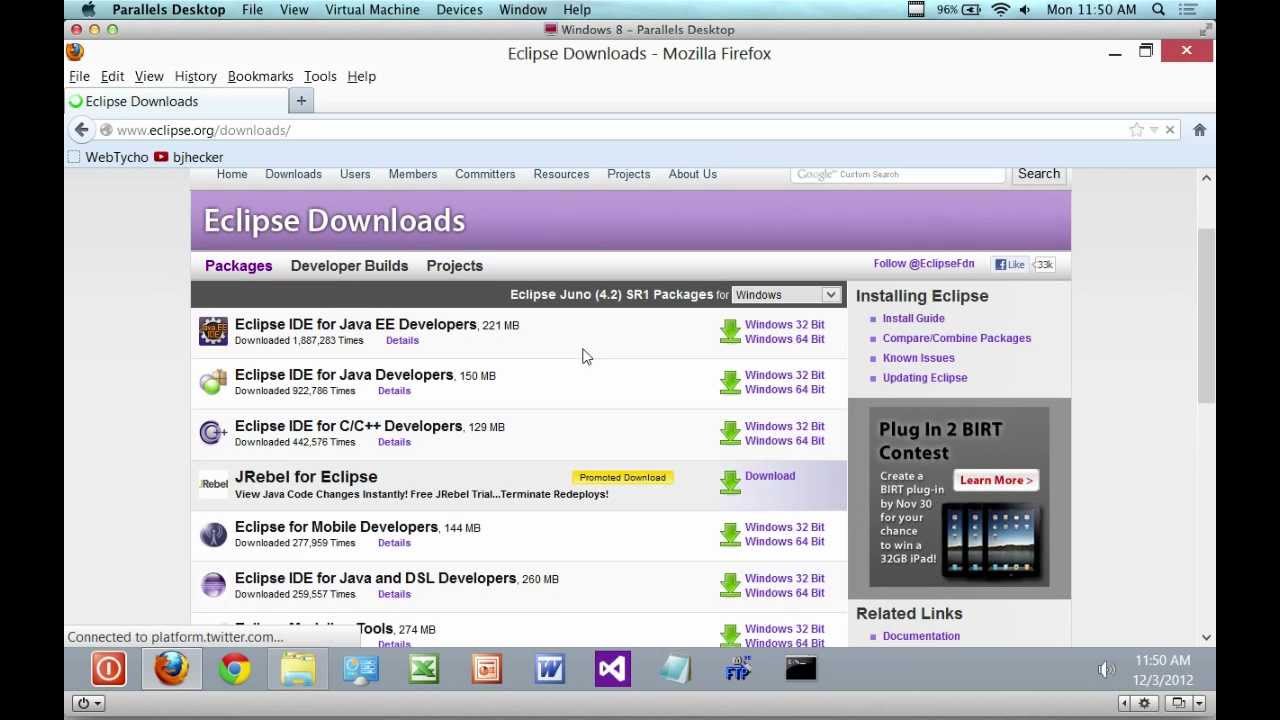Image resolution: width=1280 pixels, height=720 pixels.
Task: Open Firefox File menu
Action: pyautogui.click(x=79, y=76)
